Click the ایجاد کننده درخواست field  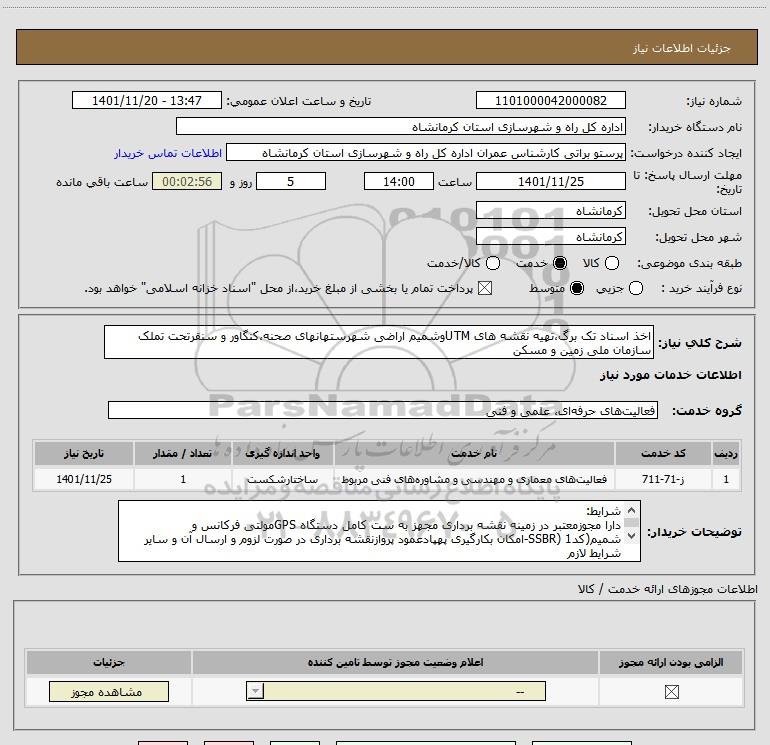426,153
